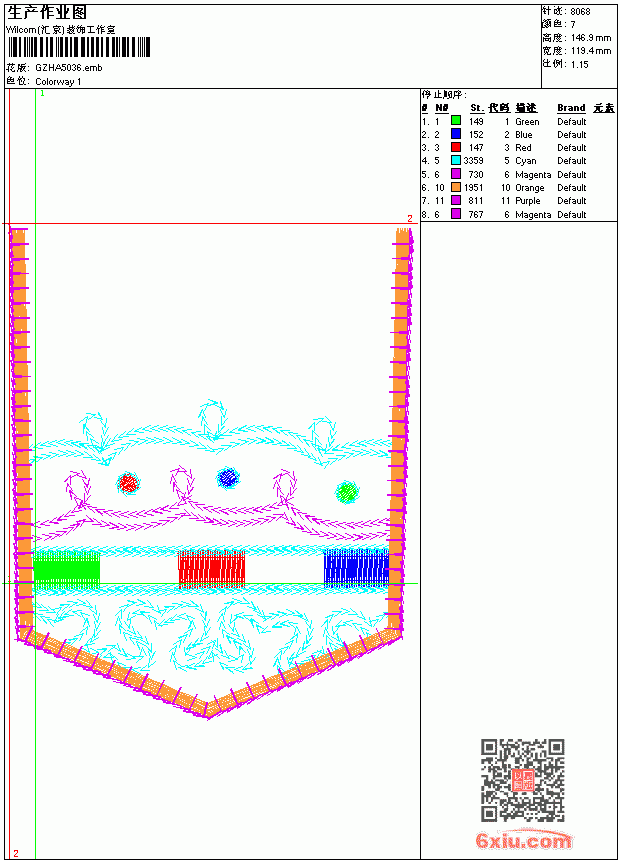
Task: Click the Brand column header
Action: (x=571, y=108)
